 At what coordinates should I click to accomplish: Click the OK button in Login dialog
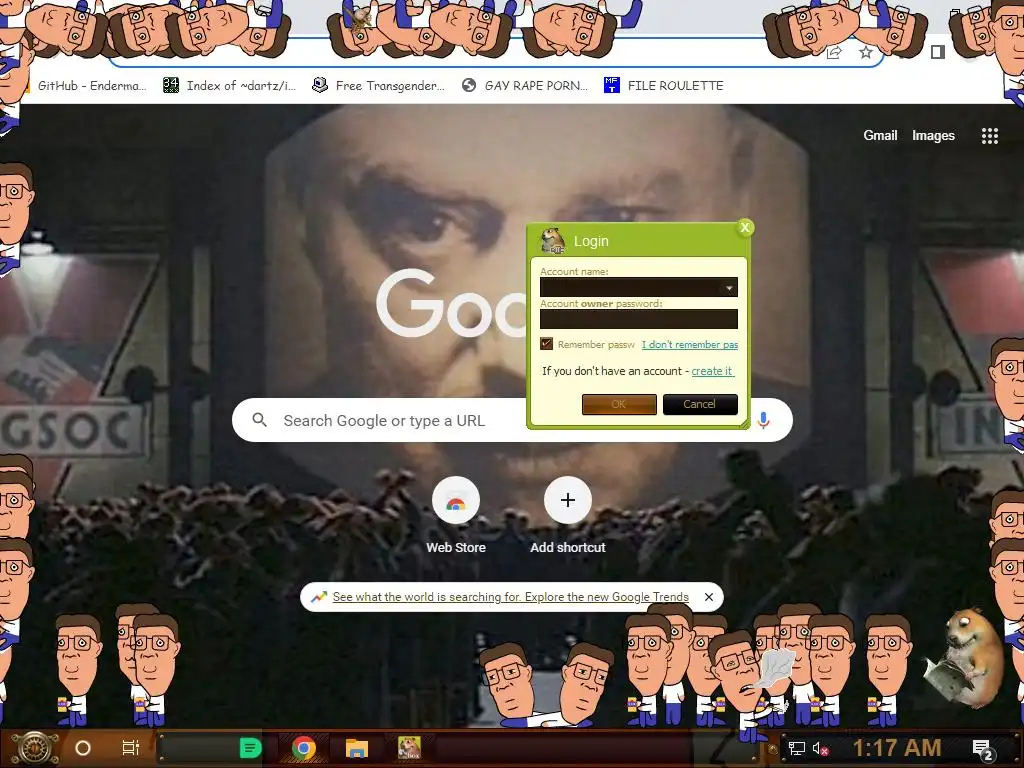[619, 404]
